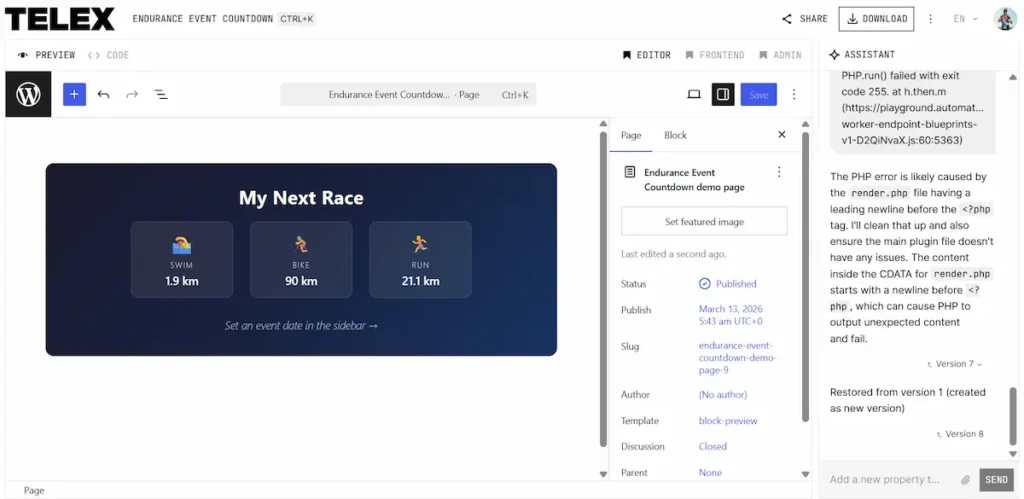Change the (No author) setting
Image resolution: width=1024 pixels, height=499 pixels.
(723, 394)
